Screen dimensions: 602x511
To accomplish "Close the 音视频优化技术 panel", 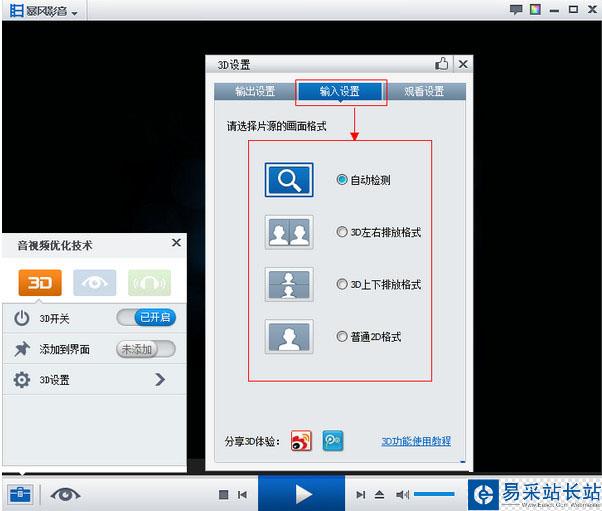I will tap(176, 243).
